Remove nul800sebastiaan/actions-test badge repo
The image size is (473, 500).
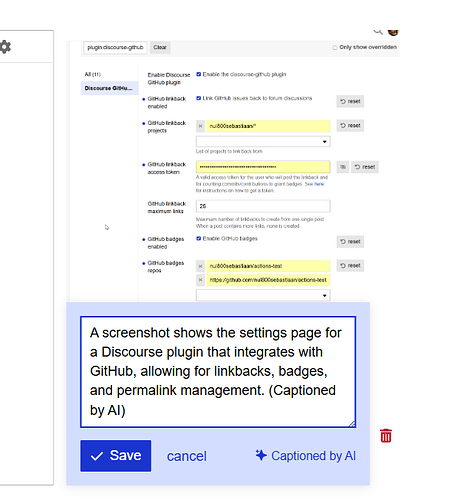pyautogui.click(x=200, y=266)
